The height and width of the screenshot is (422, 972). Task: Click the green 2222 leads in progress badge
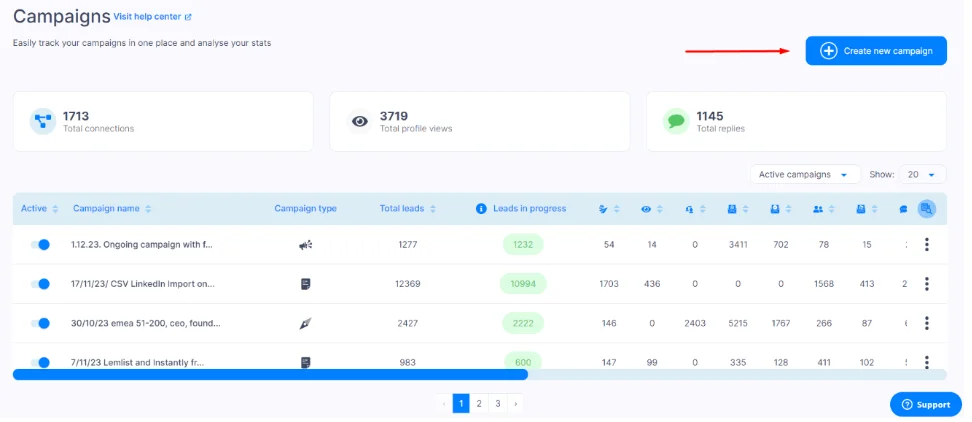click(x=523, y=323)
